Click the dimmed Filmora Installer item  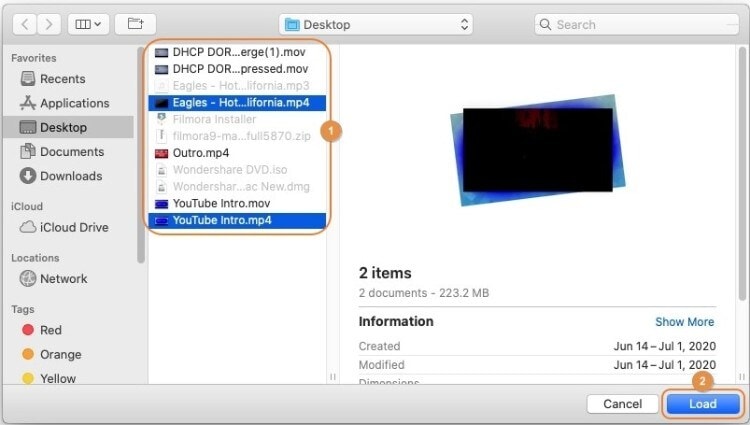(237, 119)
